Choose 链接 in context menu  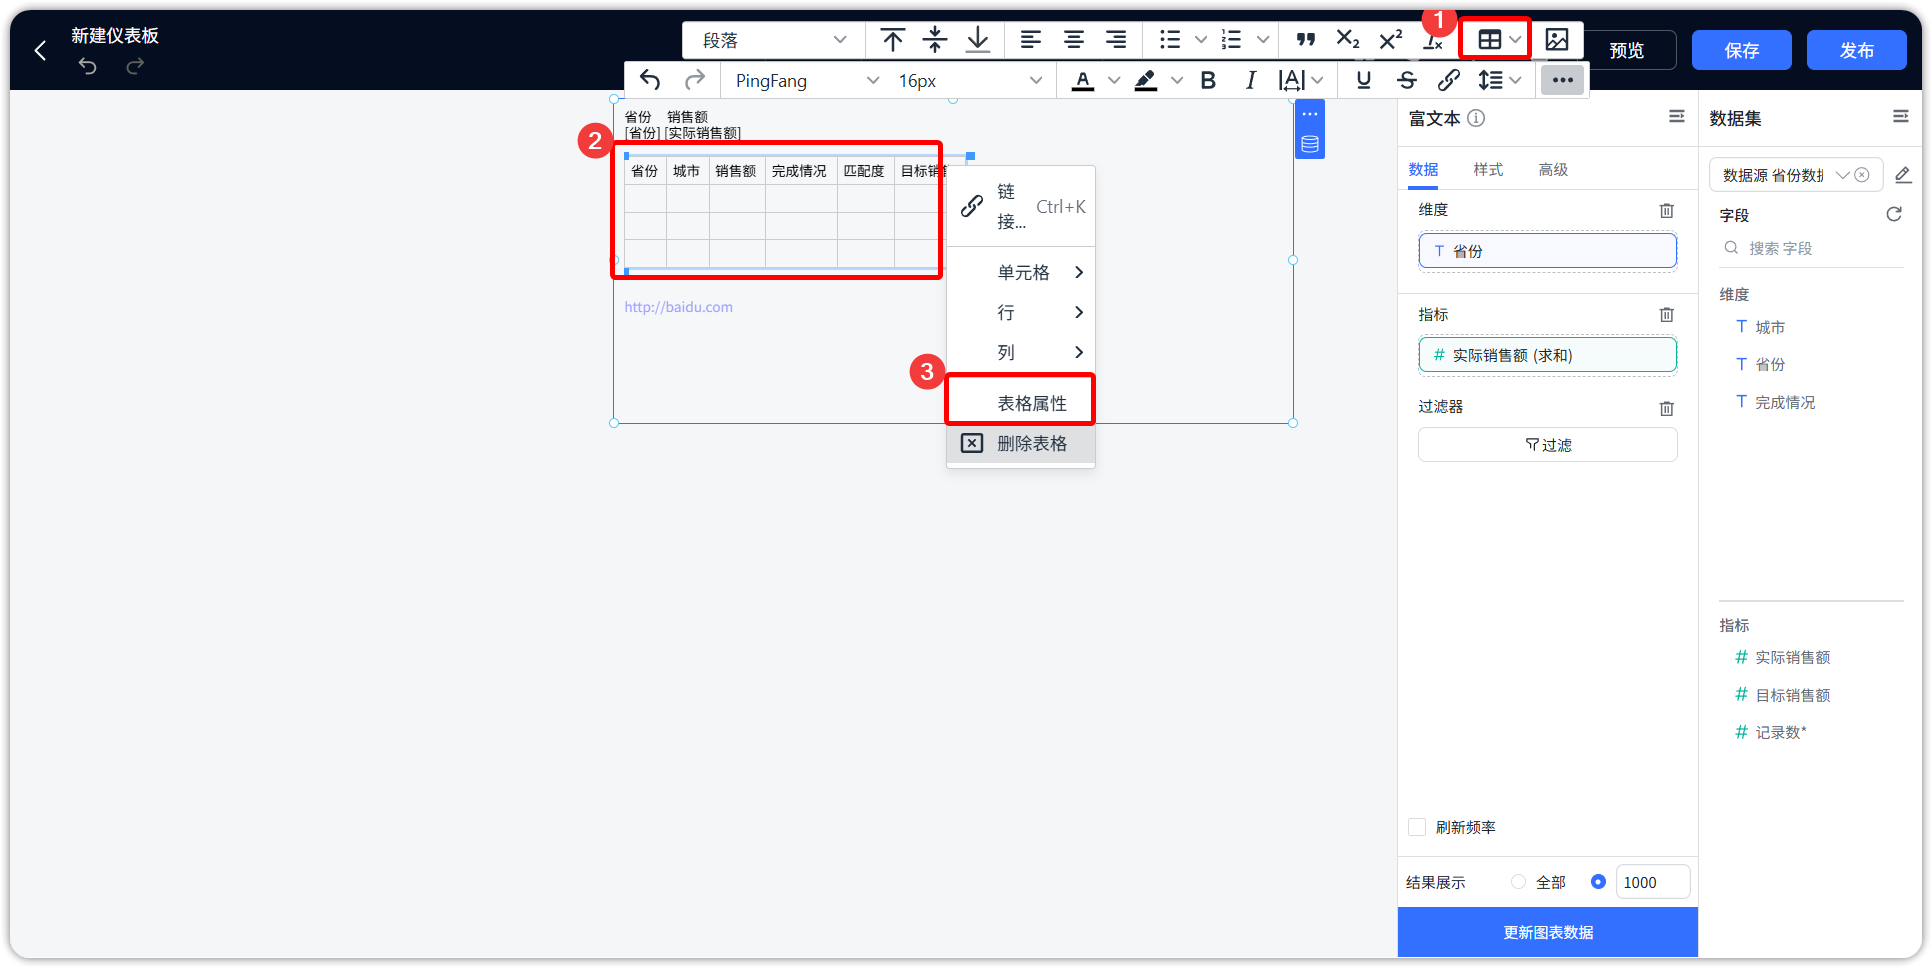click(1021, 206)
